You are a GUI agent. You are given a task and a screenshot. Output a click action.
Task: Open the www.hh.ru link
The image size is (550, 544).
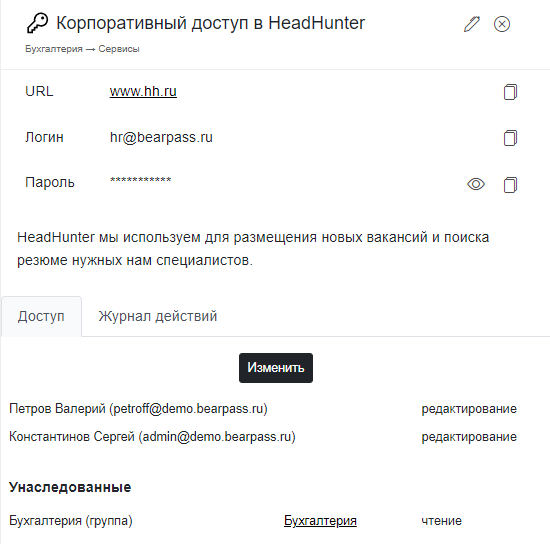[143, 91]
